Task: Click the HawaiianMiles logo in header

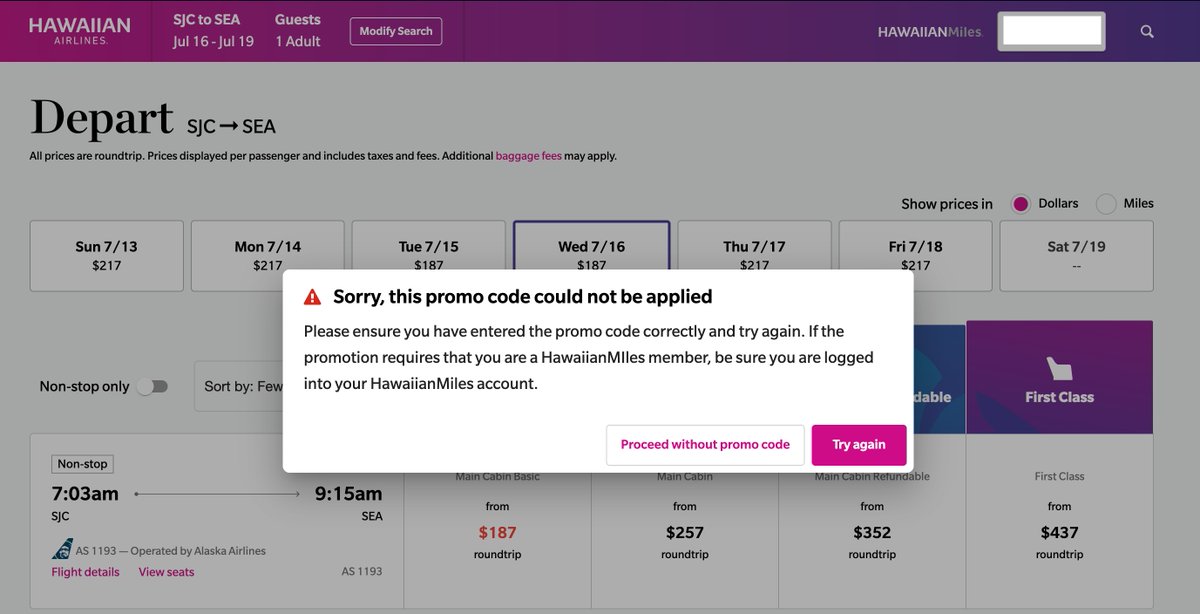Action: click(930, 32)
